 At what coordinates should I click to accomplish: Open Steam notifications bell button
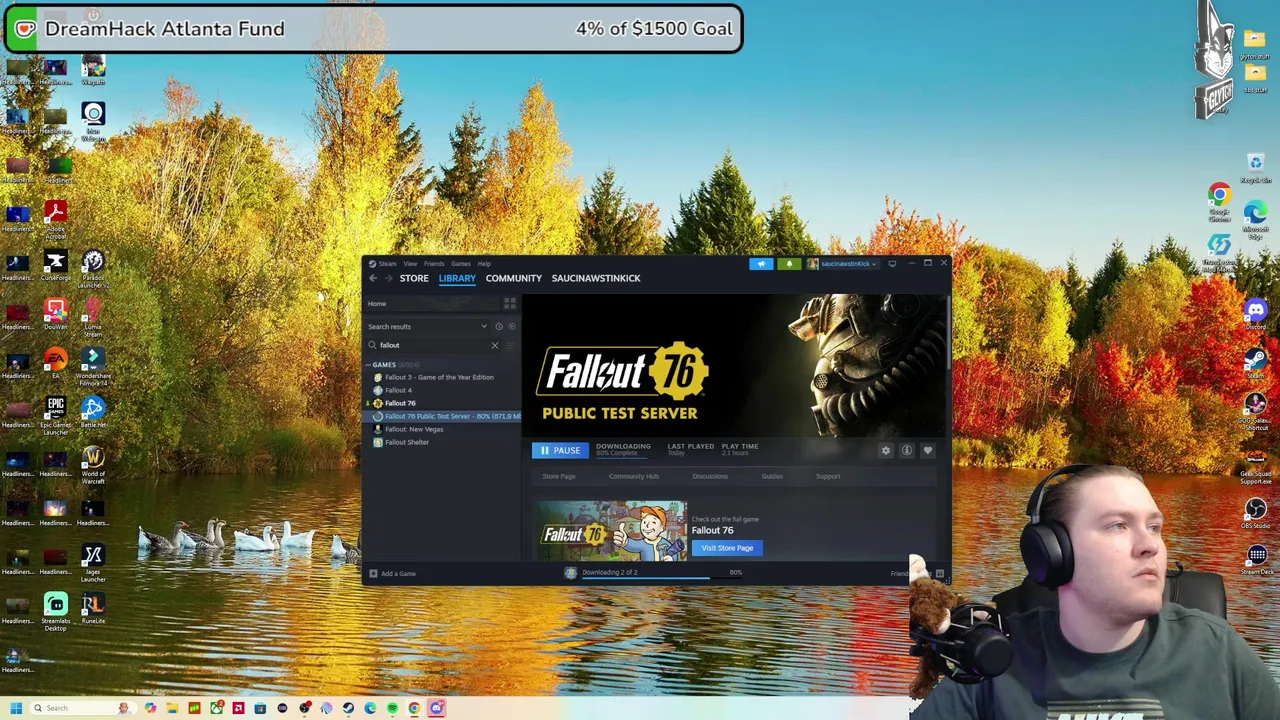tap(789, 264)
